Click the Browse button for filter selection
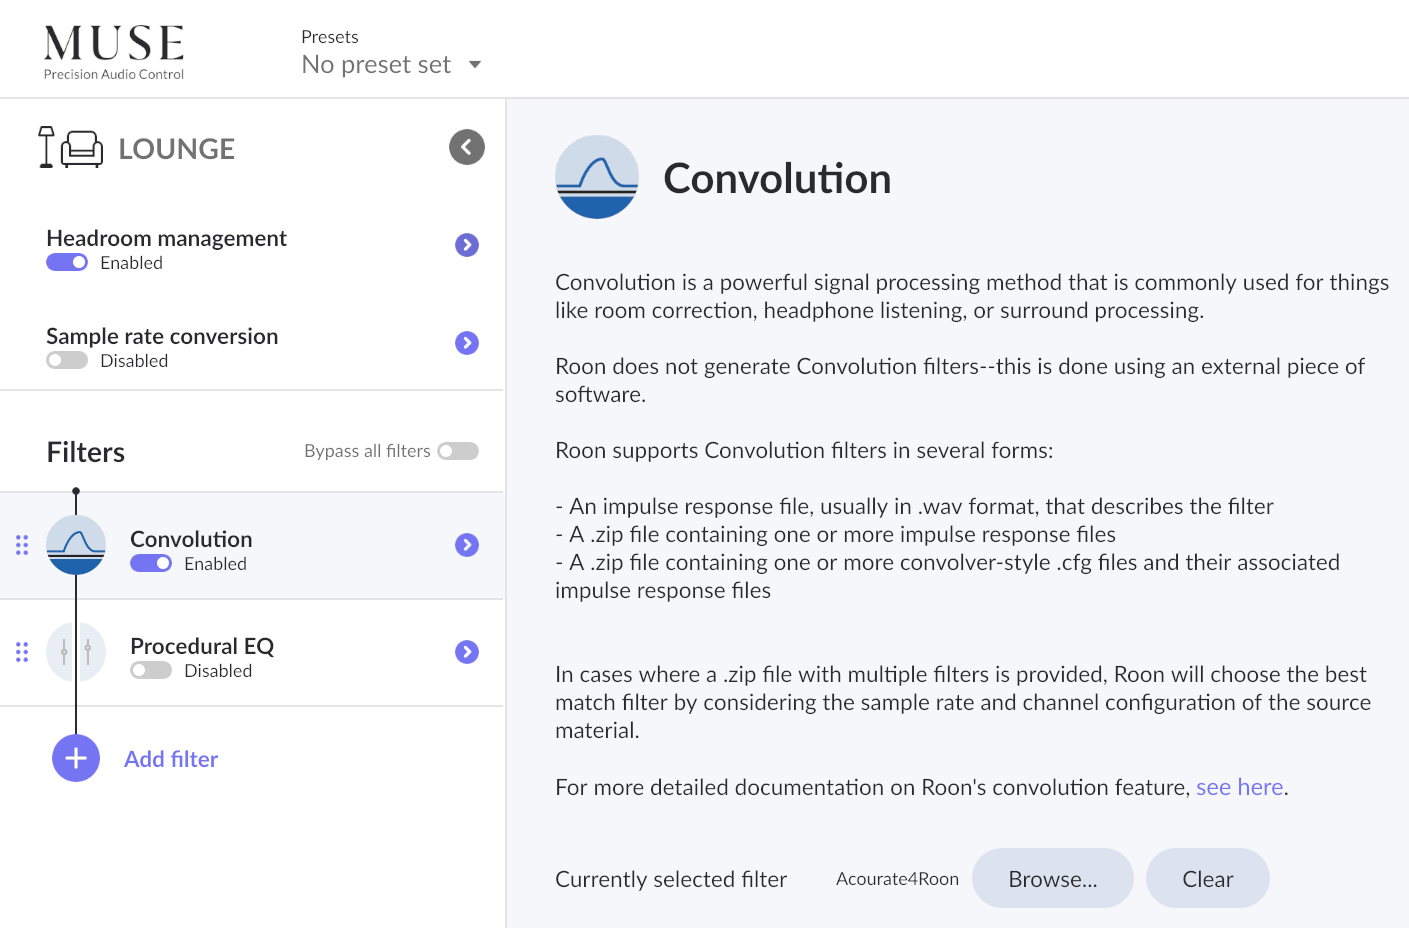Image resolution: width=1409 pixels, height=928 pixels. pos(1052,878)
